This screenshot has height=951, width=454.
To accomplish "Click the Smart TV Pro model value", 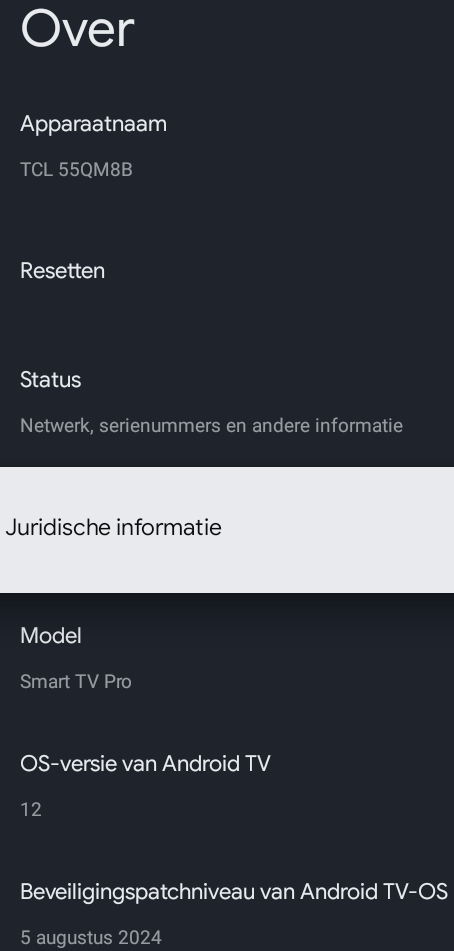I will (76, 682).
